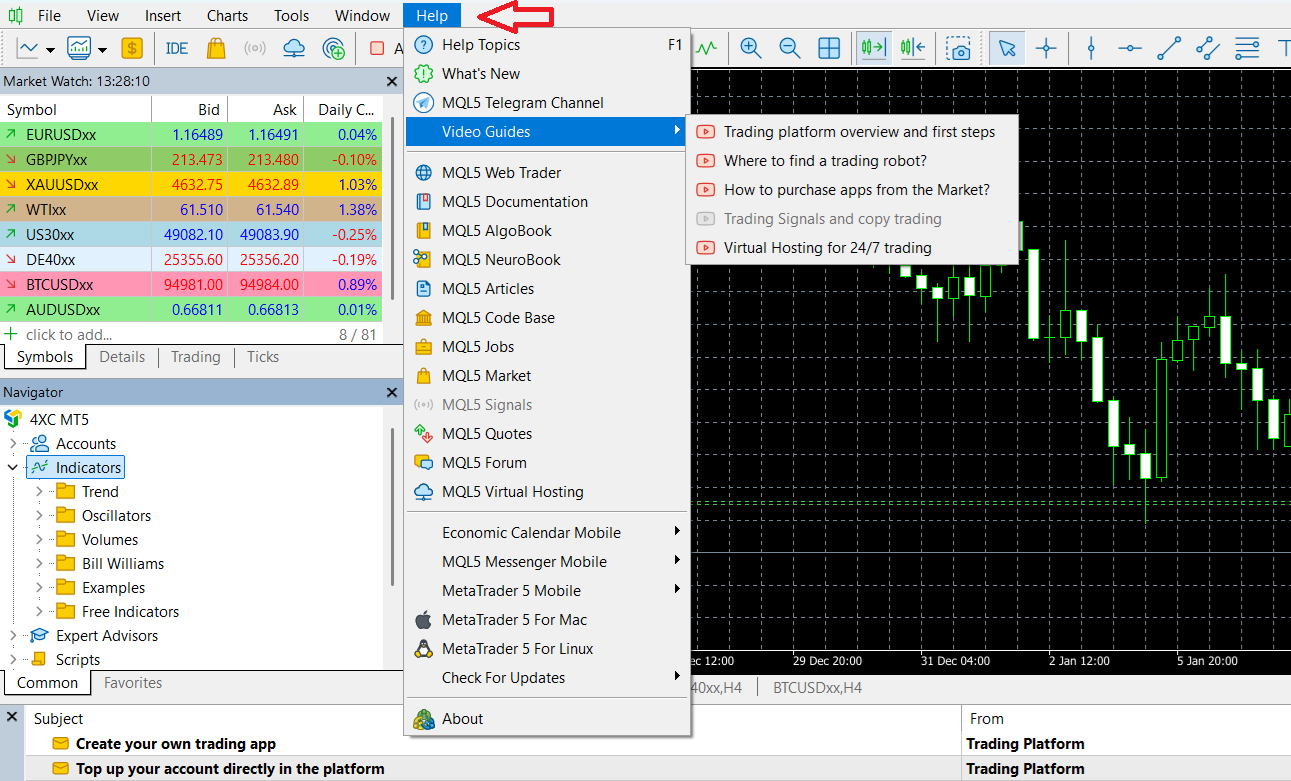Screen dimensions: 1291x781
Task: Open the Charts menu
Action: click(x=228, y=15)
